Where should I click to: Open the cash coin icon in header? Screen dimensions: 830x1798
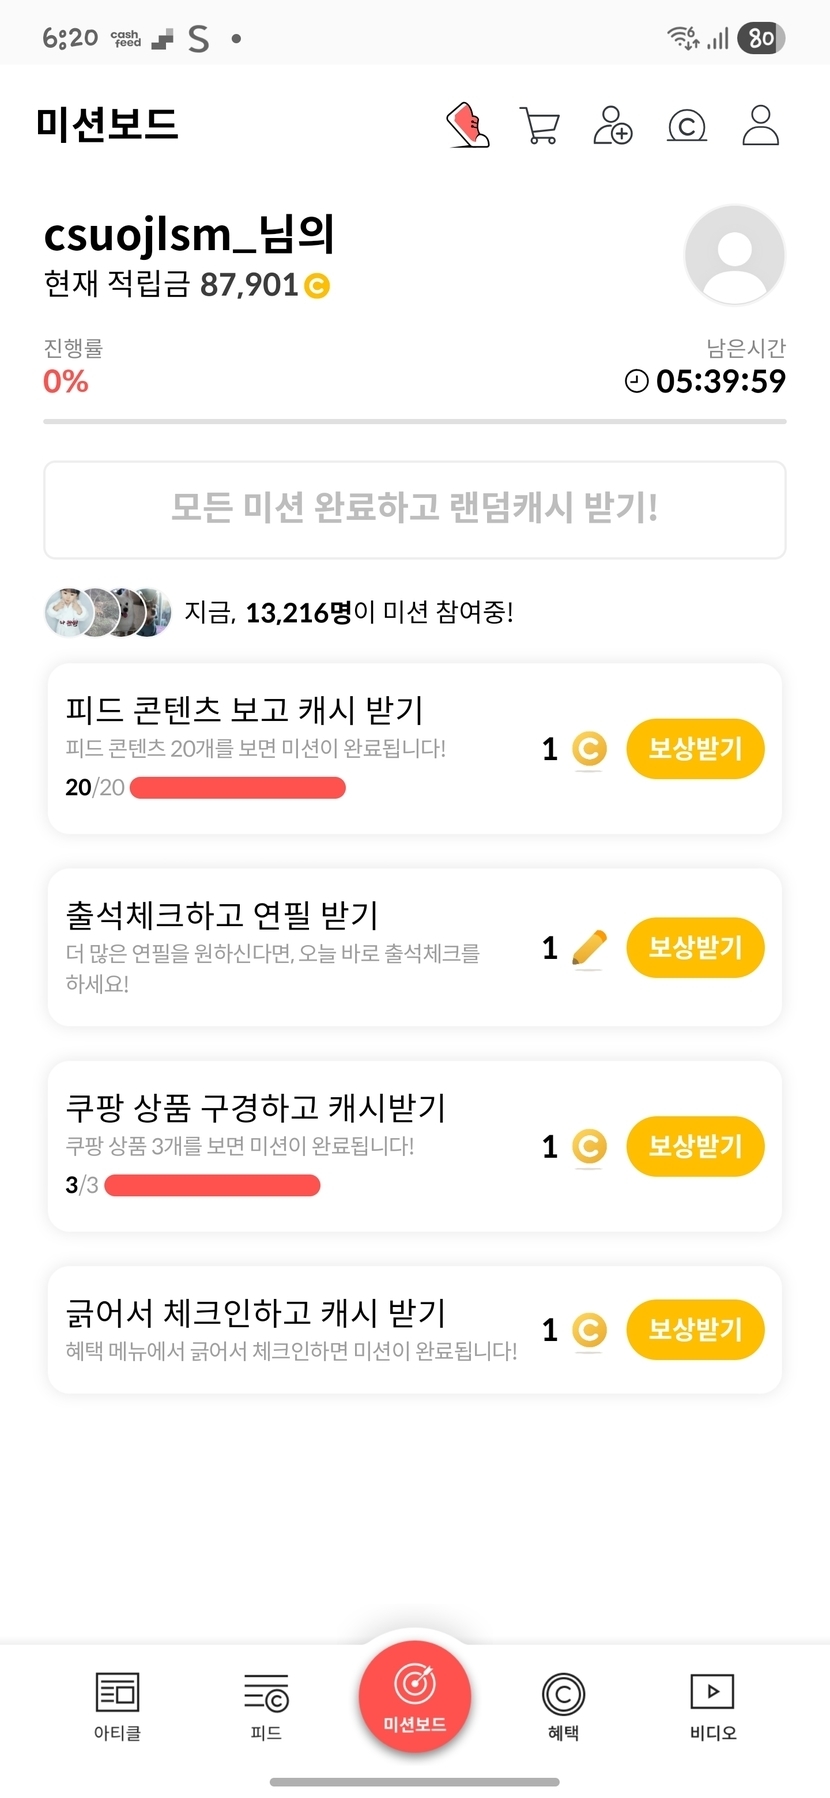pyautogui.click(x=686, y=126)
